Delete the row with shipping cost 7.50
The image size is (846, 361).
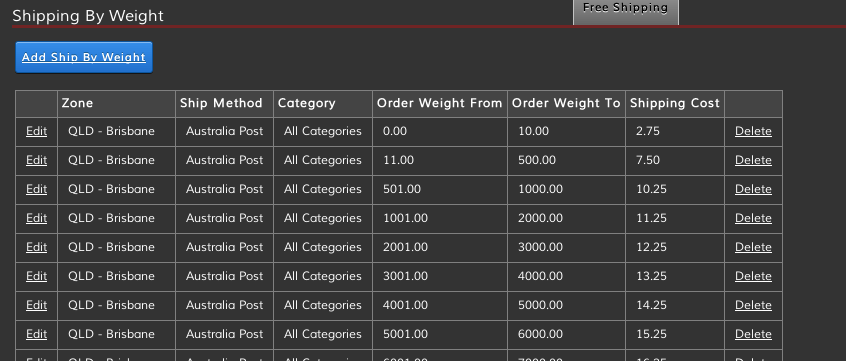(x=753, y=160)
